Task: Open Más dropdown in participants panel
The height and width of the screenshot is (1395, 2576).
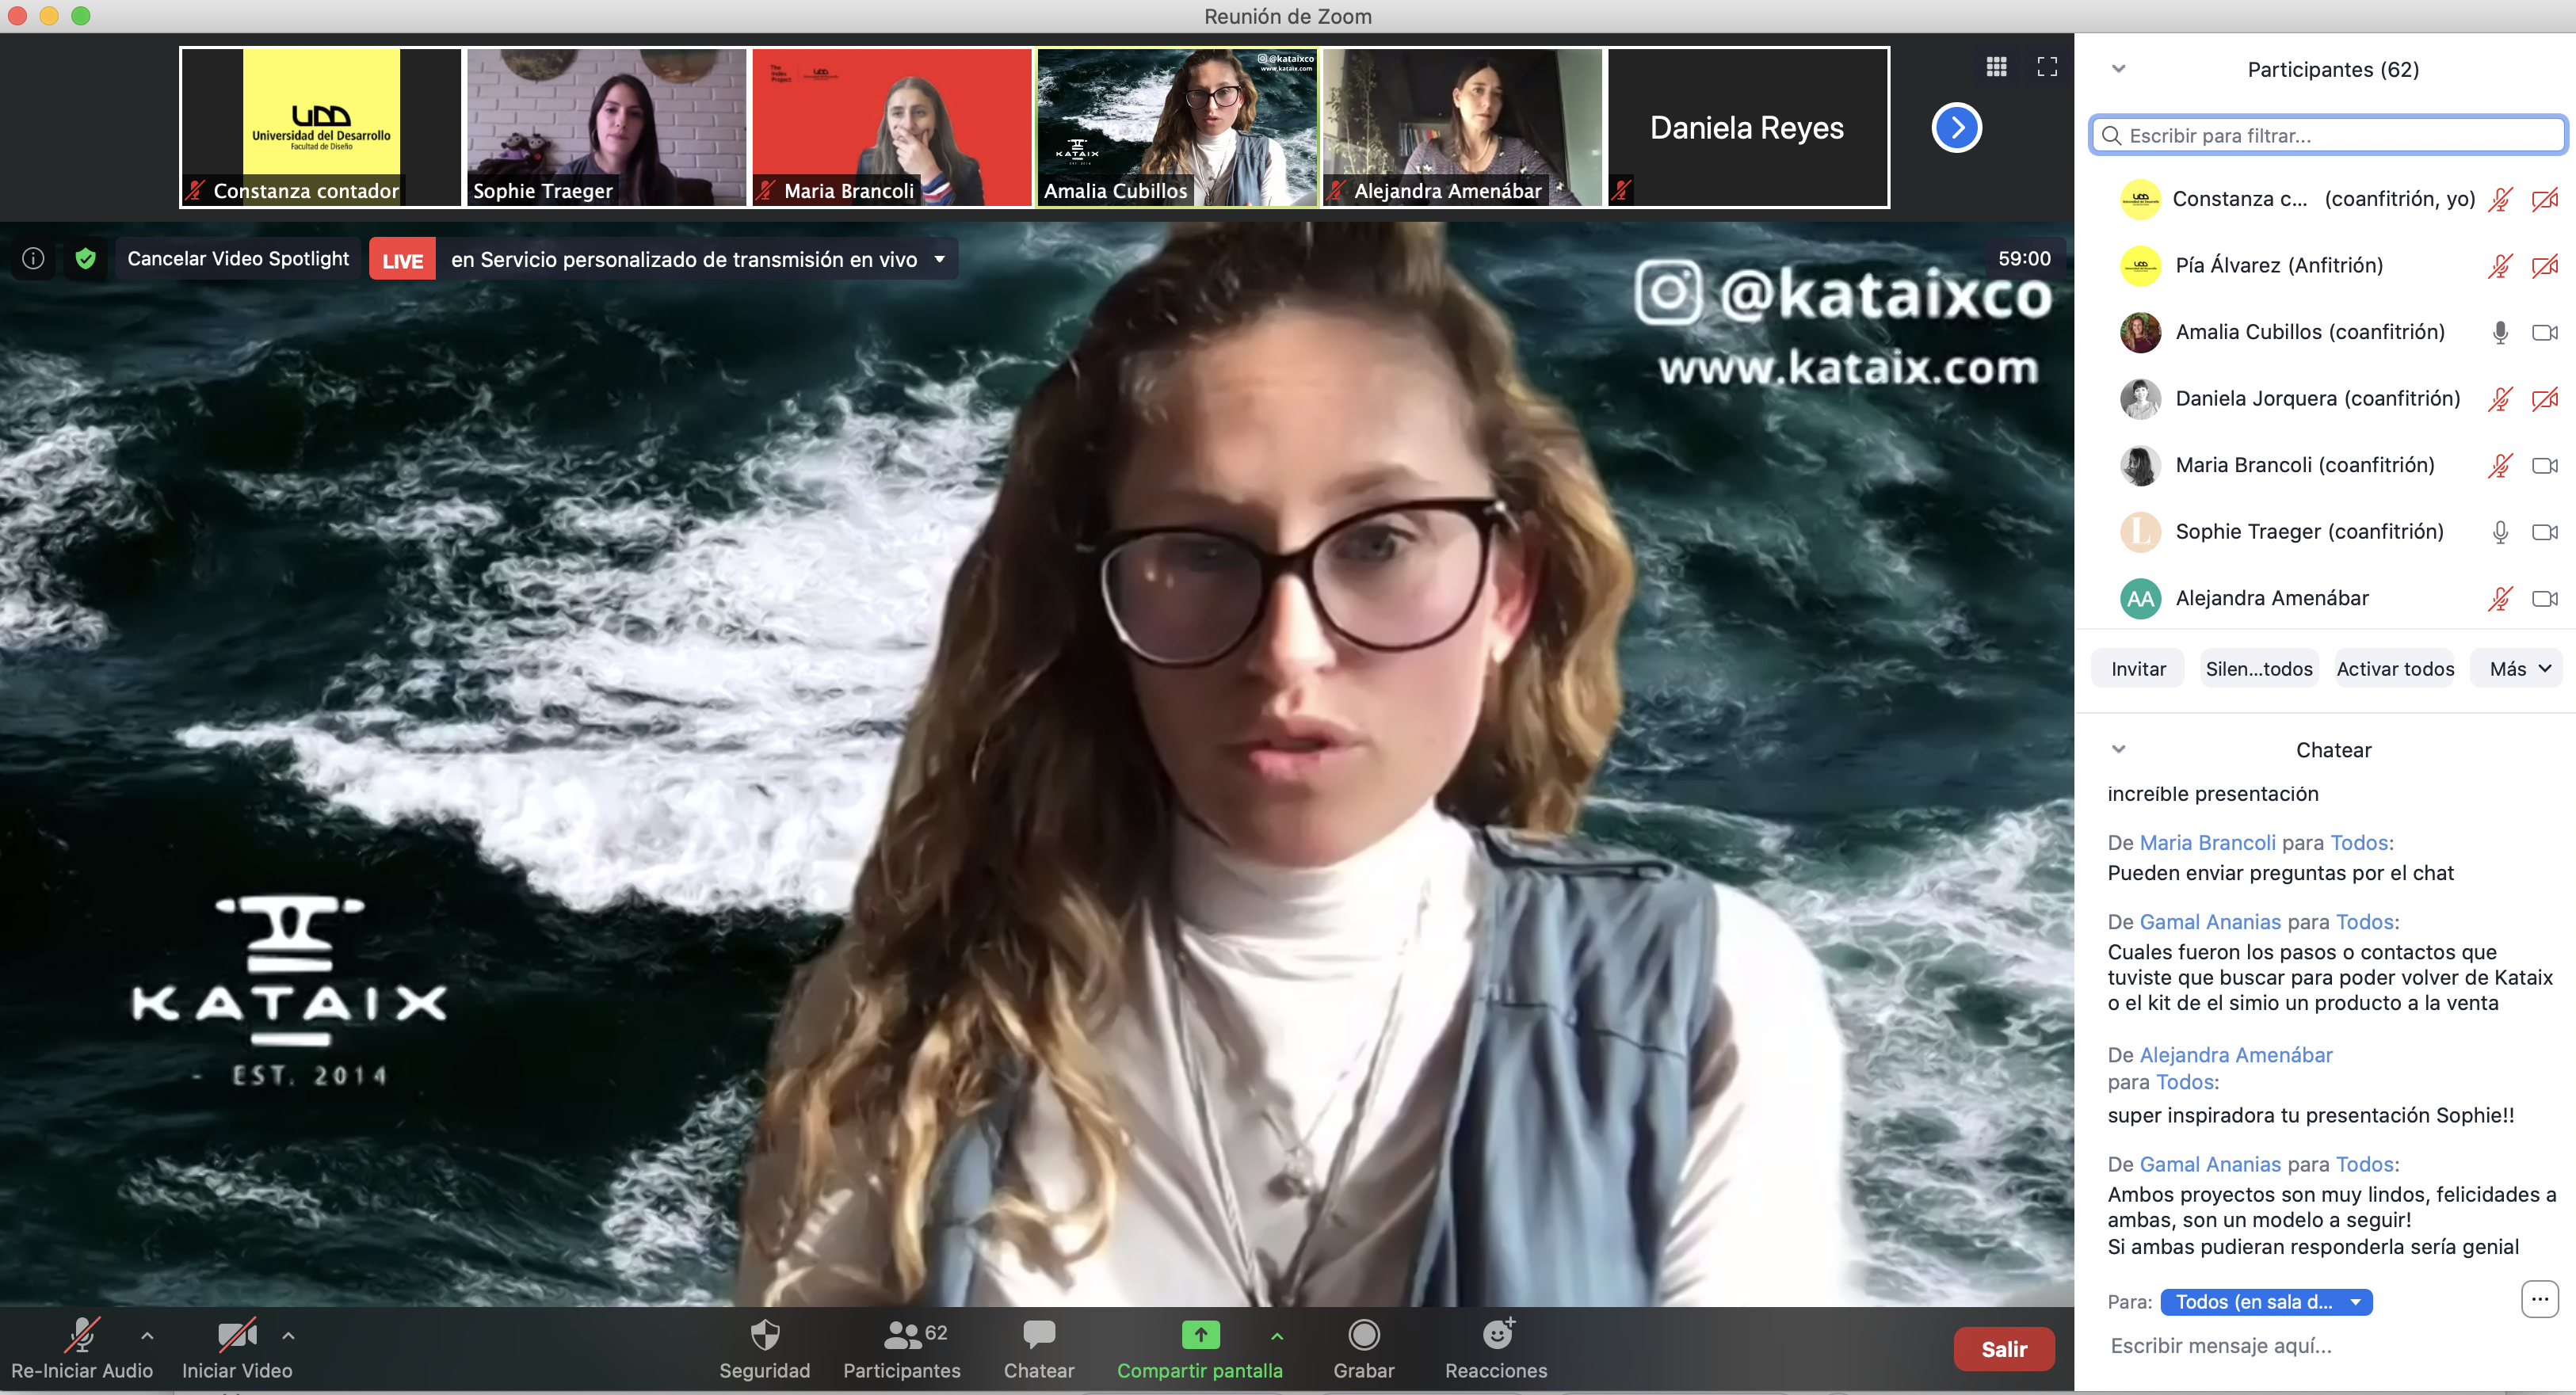Action: click(x=2517, y=669)
